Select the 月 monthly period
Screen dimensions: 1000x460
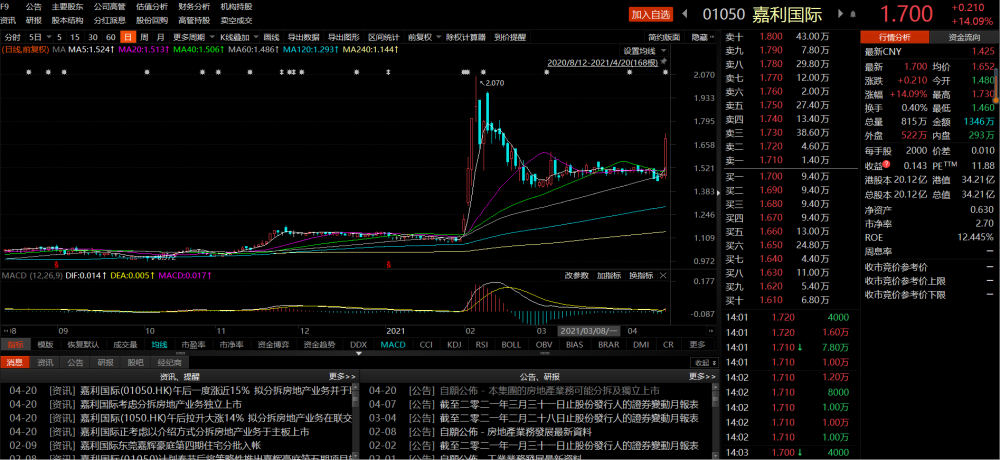tap(160, 37)
